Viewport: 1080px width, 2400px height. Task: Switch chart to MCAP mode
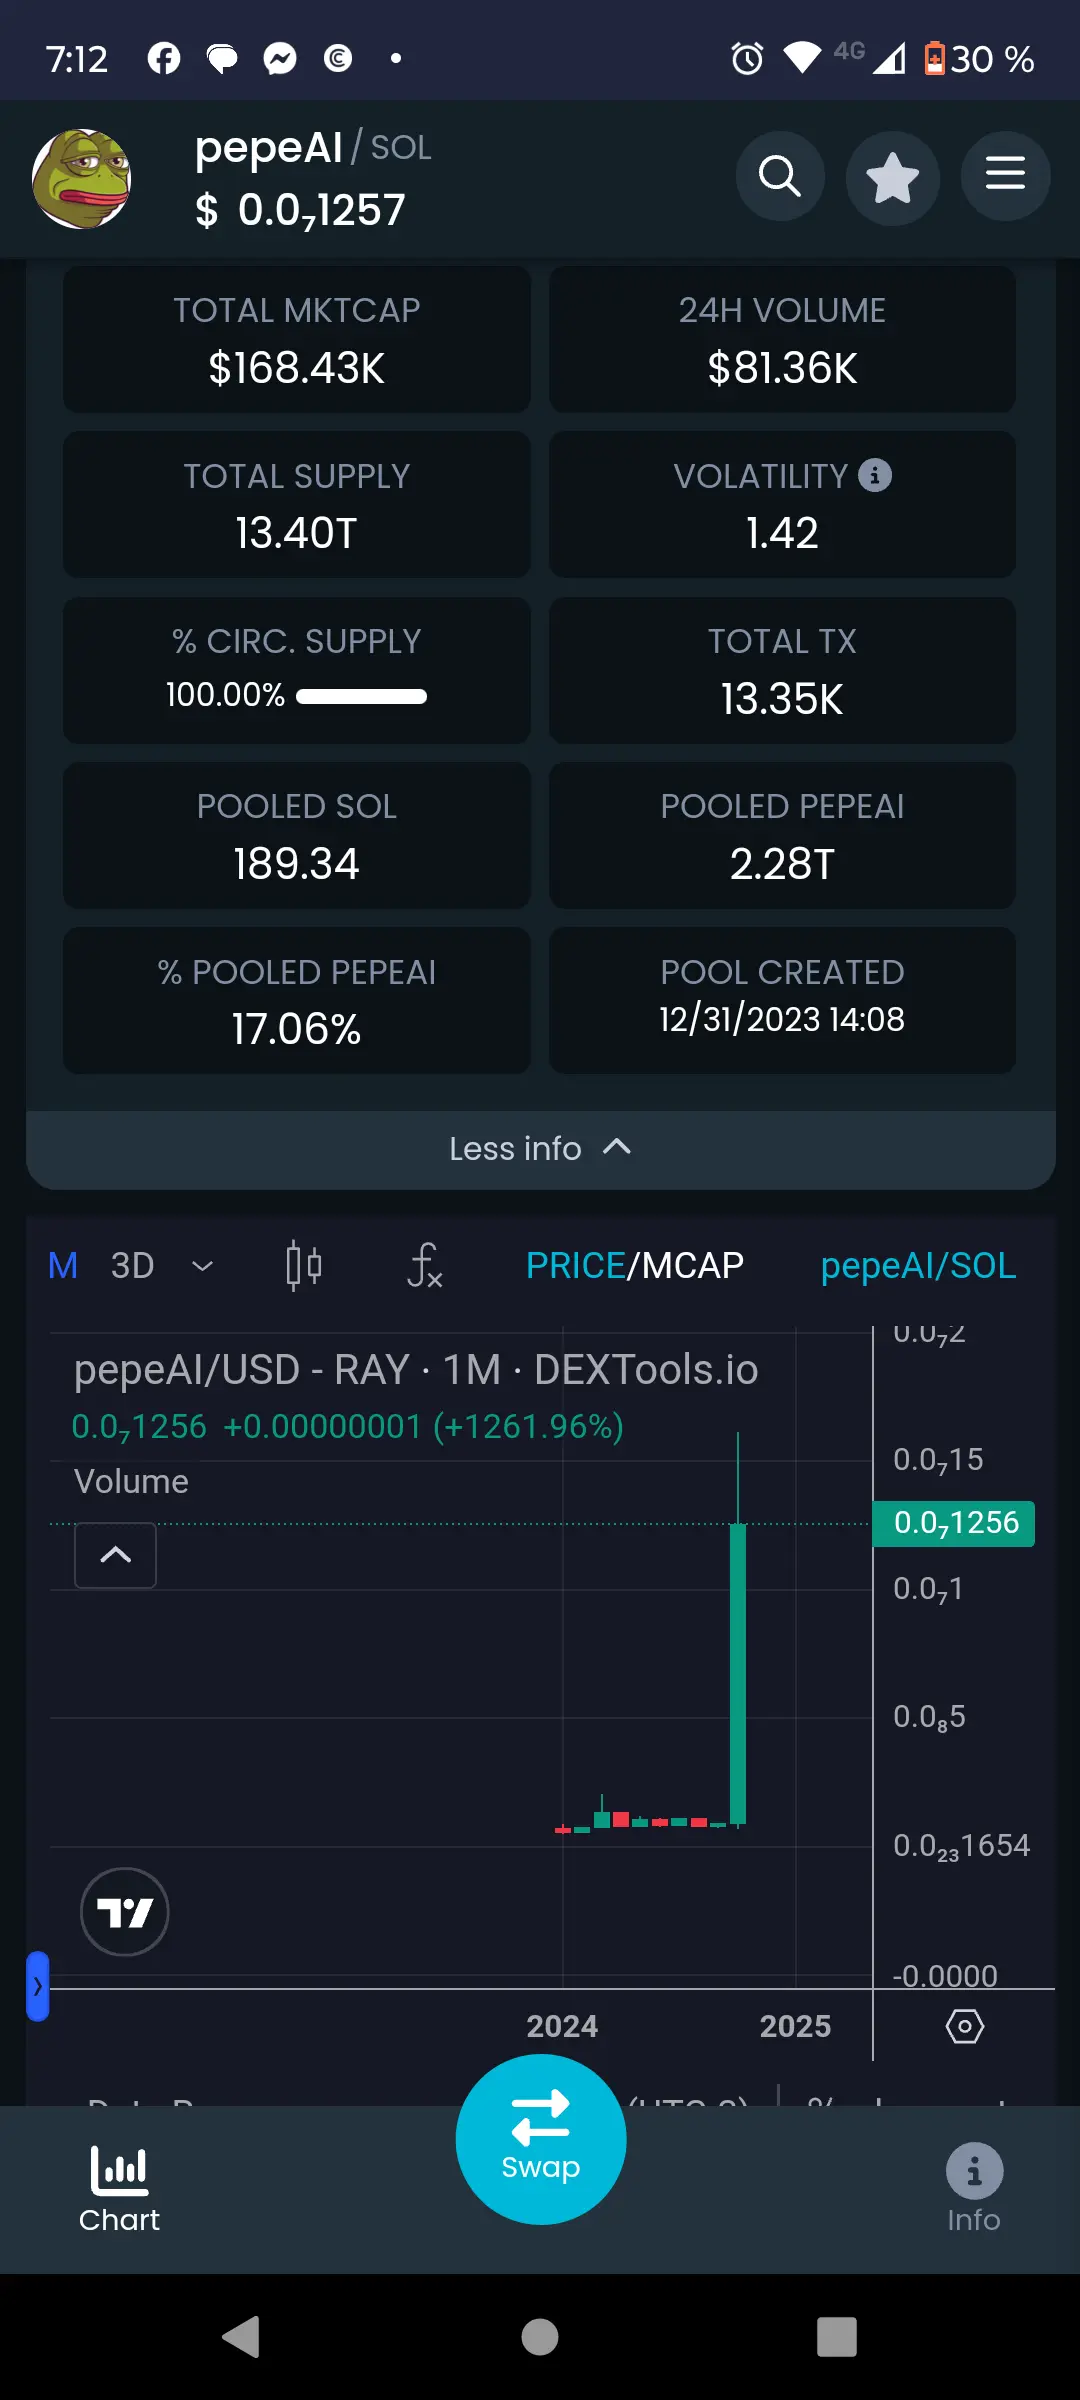tap(692, 1266)
